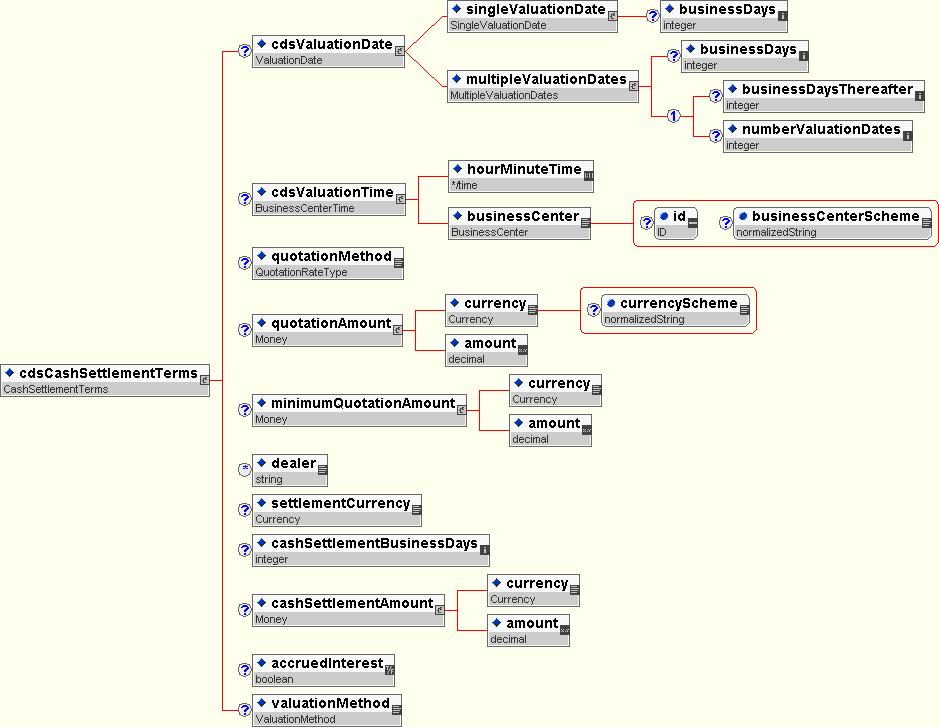
Task: Click the question mark beside valuationMethod
Action: pyautogui.click(x=244, y=710)
